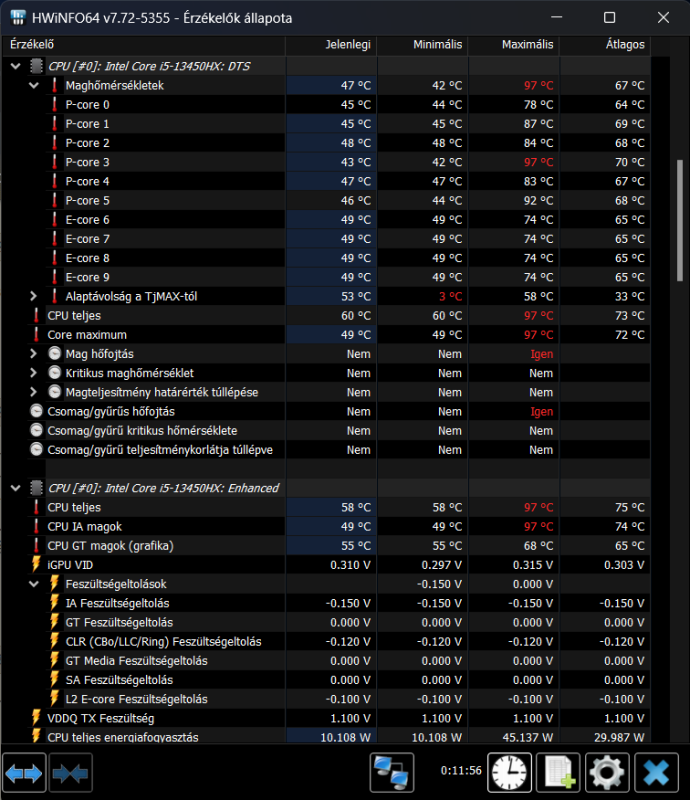
Task: Expand the Kritikus maghőmérséklet node
Action: pos(34,373)
